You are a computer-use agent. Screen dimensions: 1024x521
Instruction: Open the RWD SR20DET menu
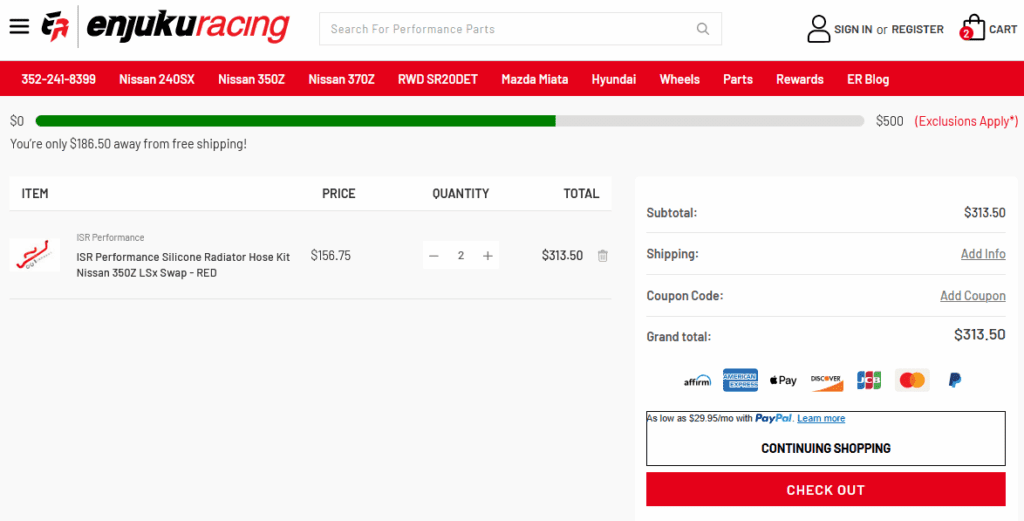pyautogui.click(x=438, y=80)
